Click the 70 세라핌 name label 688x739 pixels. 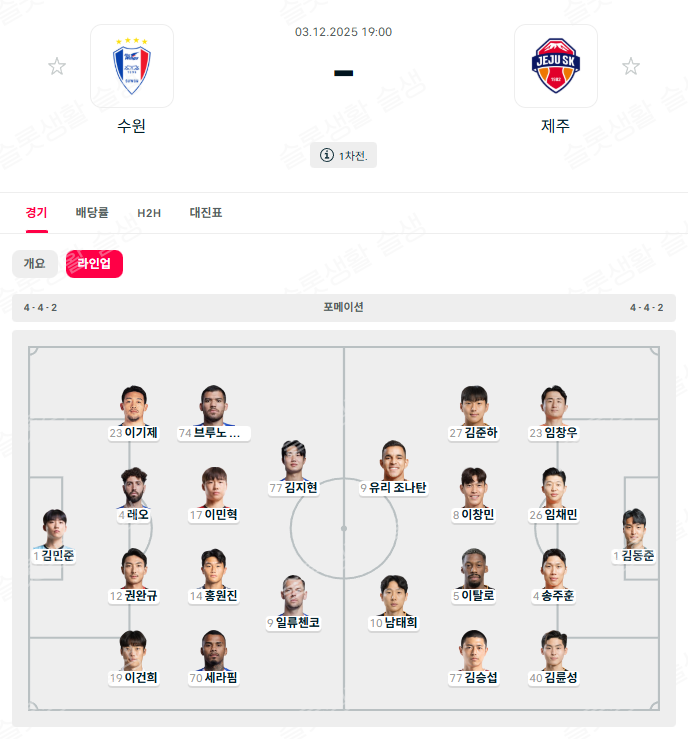(213, 678)
